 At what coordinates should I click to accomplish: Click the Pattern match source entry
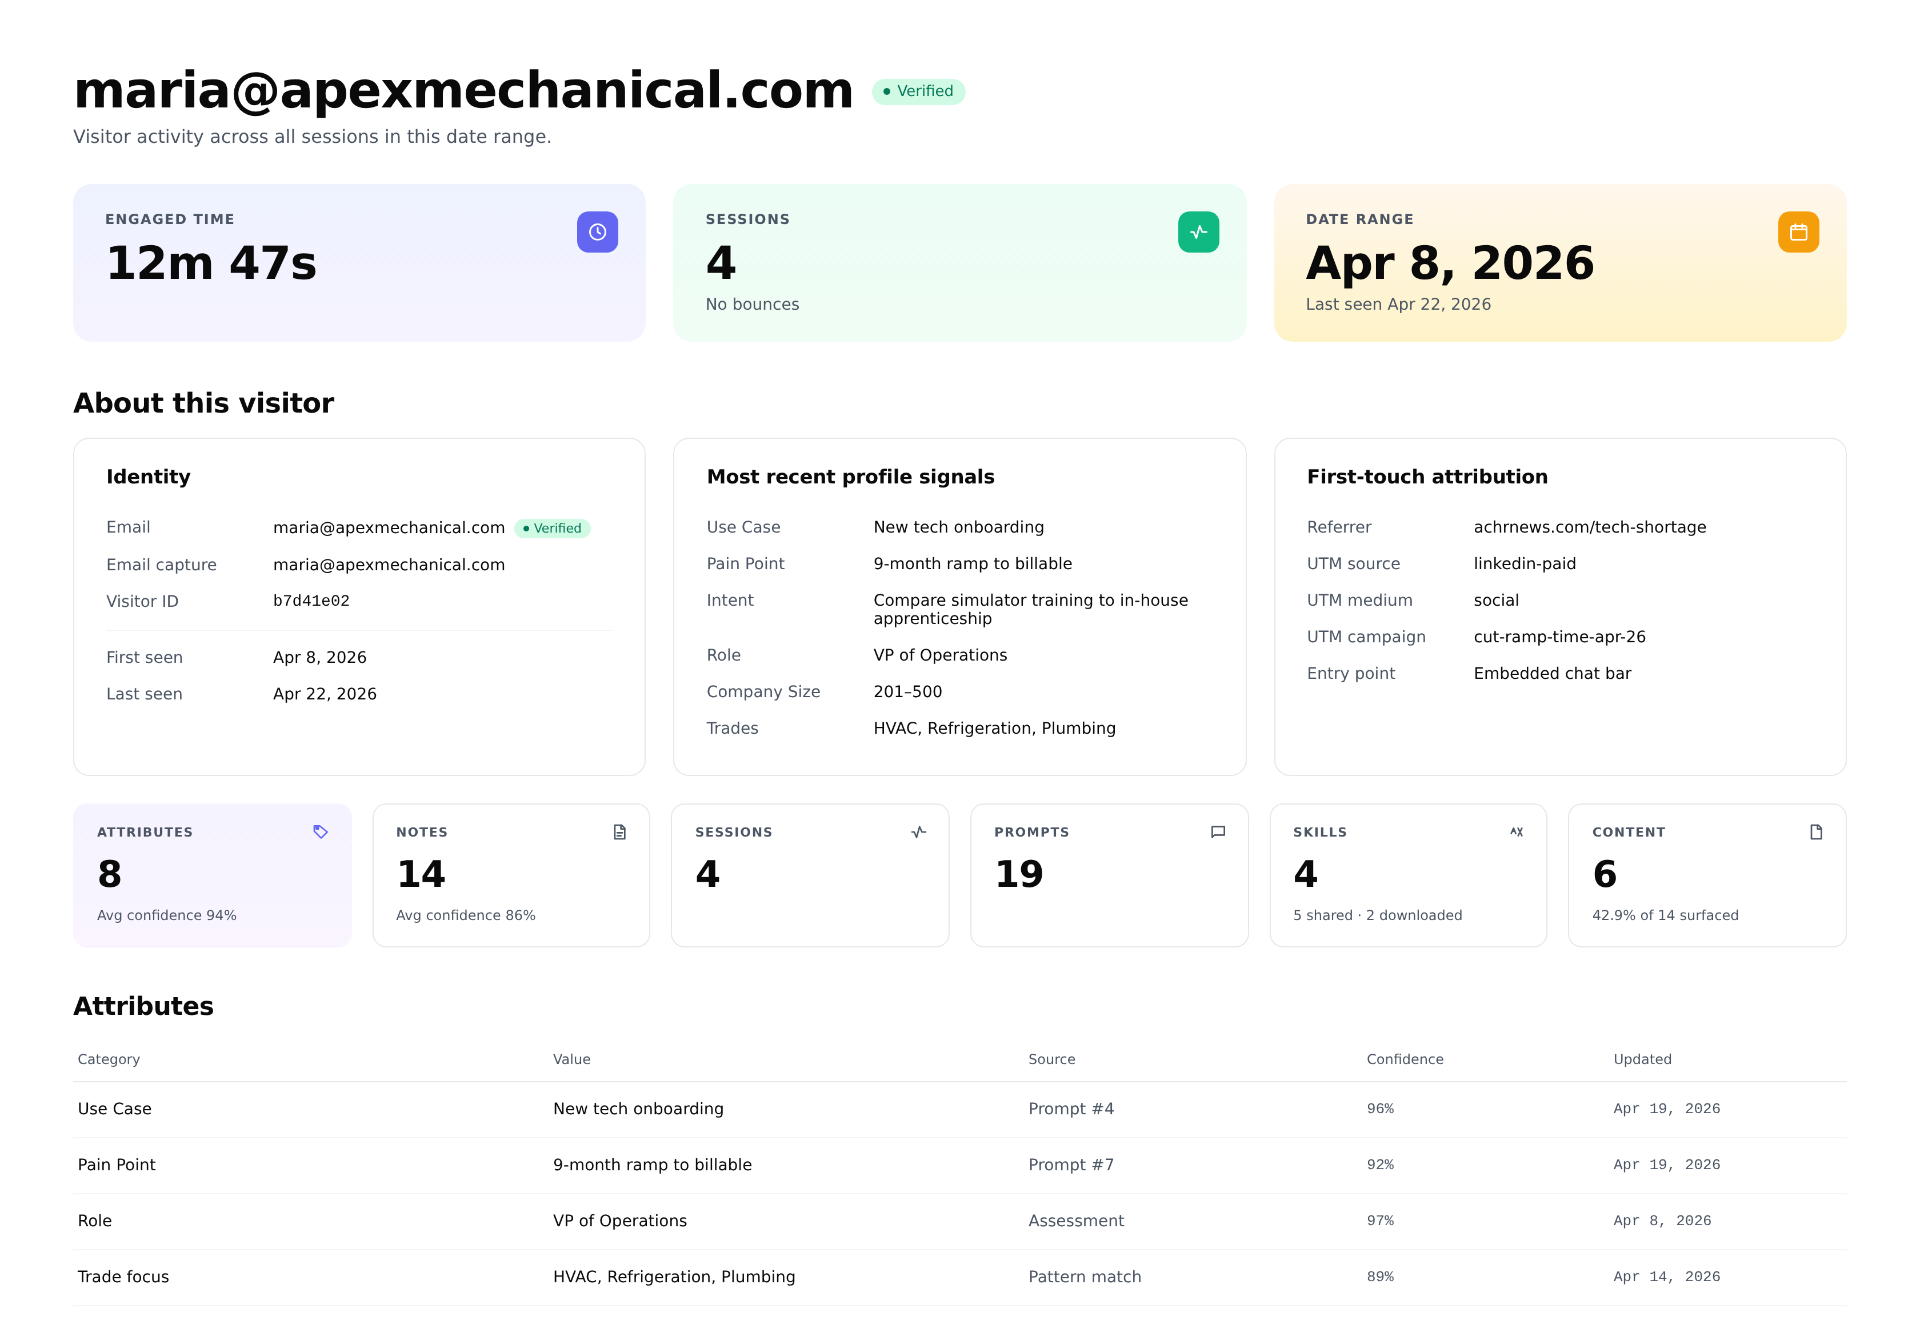[1085, 1277]
